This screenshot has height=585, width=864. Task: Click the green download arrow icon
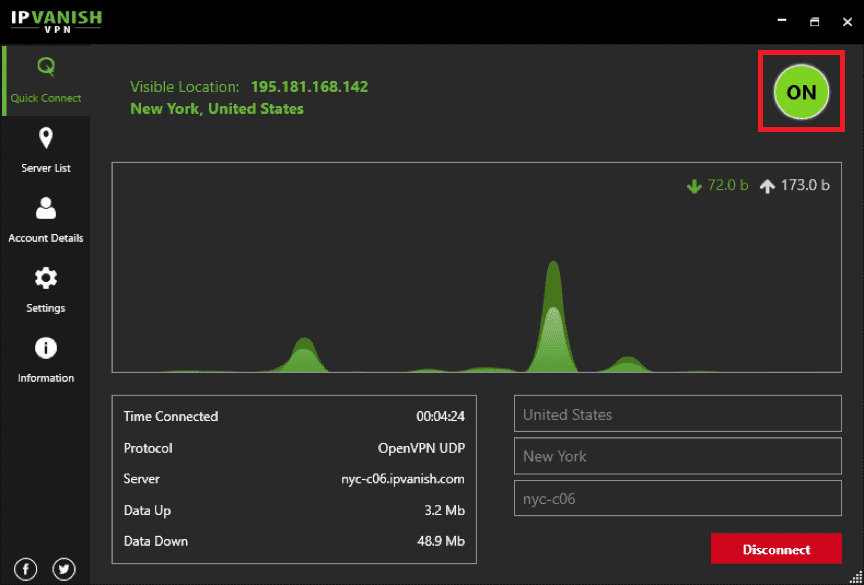tap(694, 186)
